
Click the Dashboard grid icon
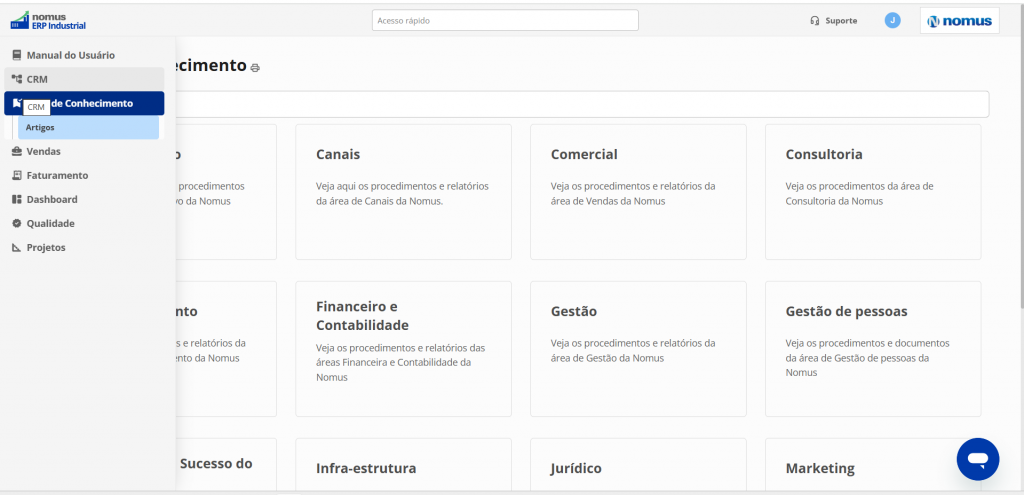click(x=17, y=200)
